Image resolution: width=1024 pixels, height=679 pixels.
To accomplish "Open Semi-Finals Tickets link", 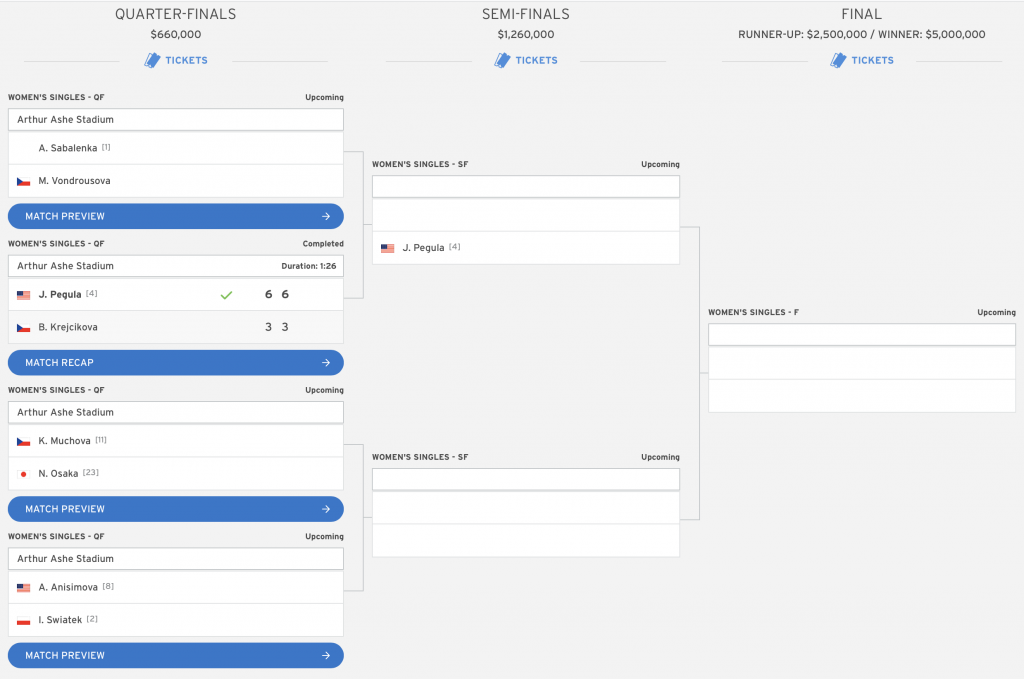I will 537,60.
